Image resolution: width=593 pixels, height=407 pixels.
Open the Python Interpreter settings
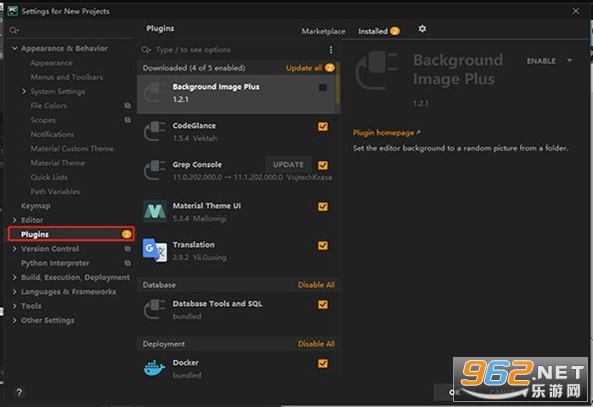[x=55, y=263]
